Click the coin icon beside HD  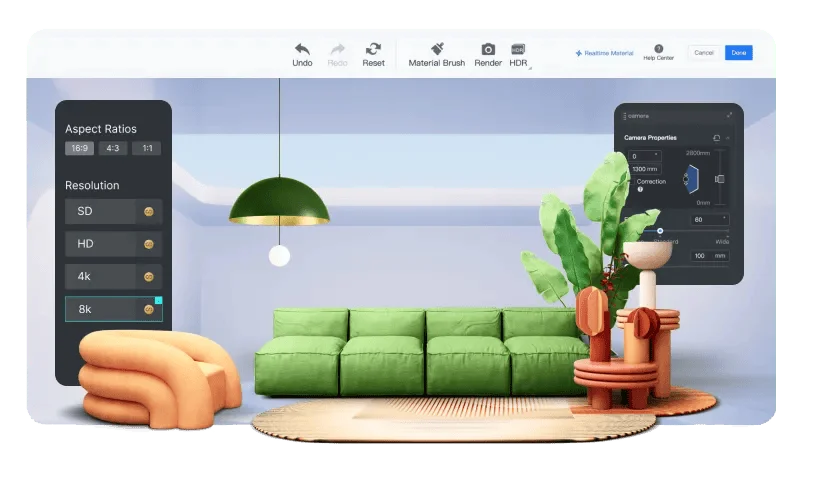[x=148, y=244]
